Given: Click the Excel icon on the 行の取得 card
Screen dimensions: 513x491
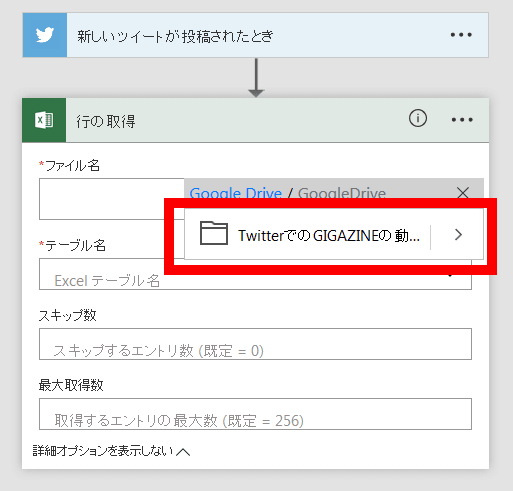Looking at the screenshot, I should pos(44,120).
